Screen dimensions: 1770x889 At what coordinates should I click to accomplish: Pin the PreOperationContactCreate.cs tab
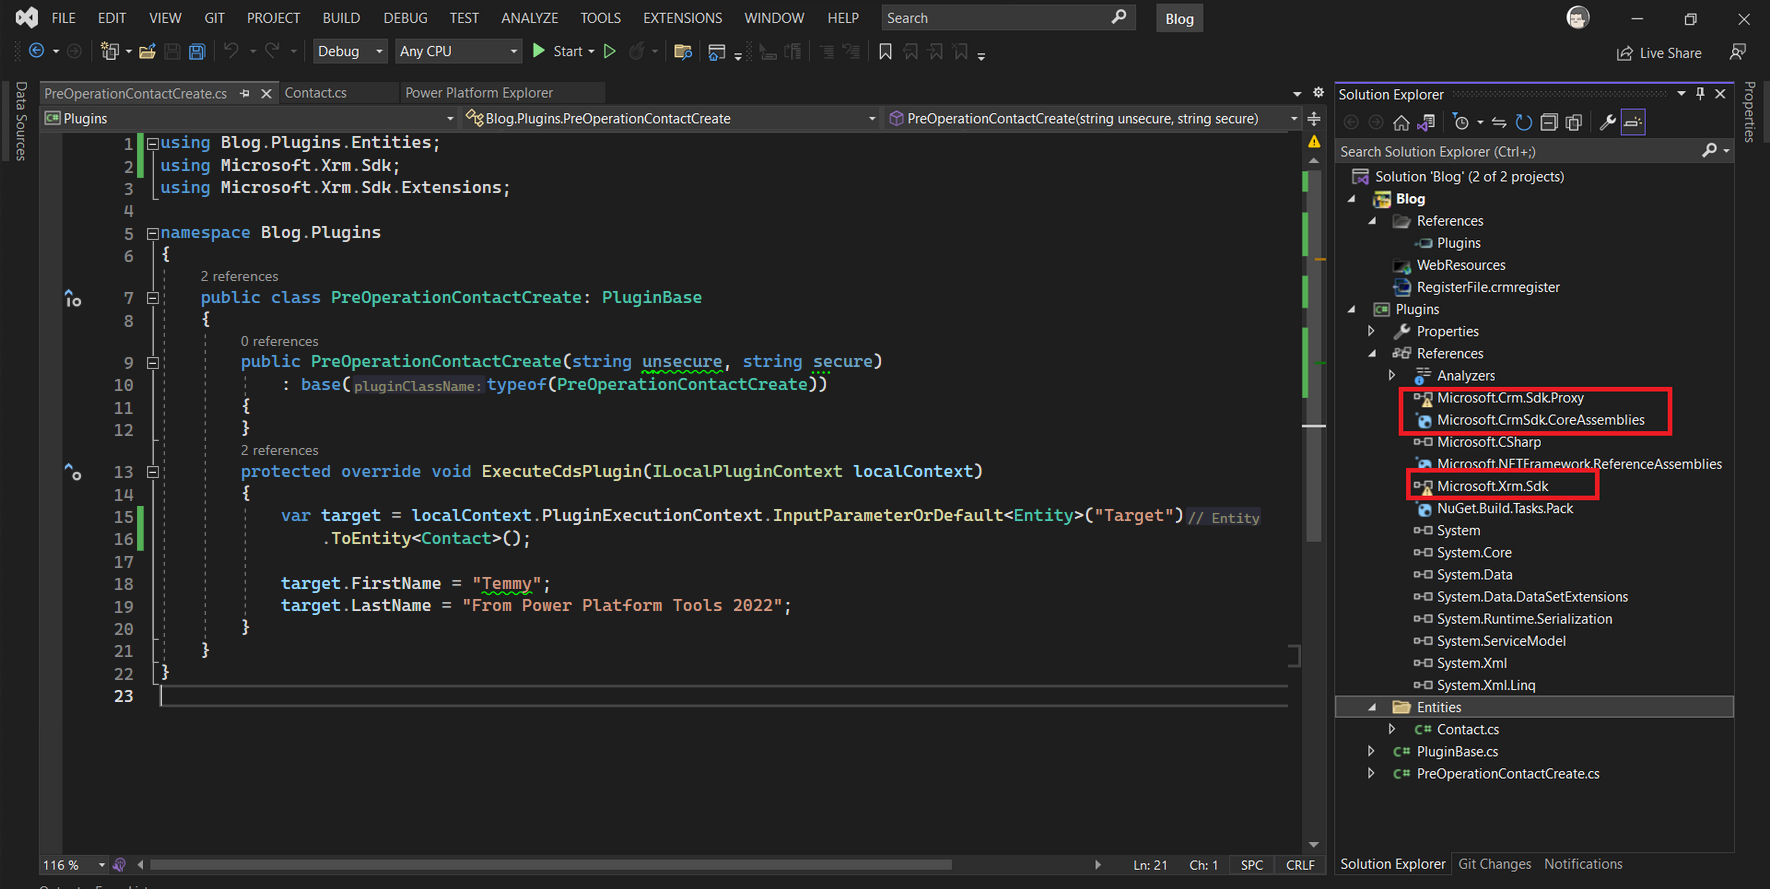tap(245, 93)
